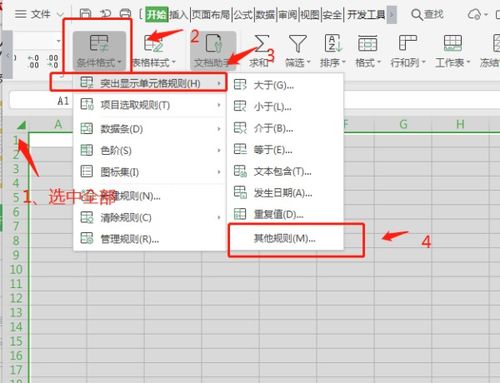Viewport: 500px width, 383px height.
Task: Select row 8 header
Action: [x=16, y=240]
